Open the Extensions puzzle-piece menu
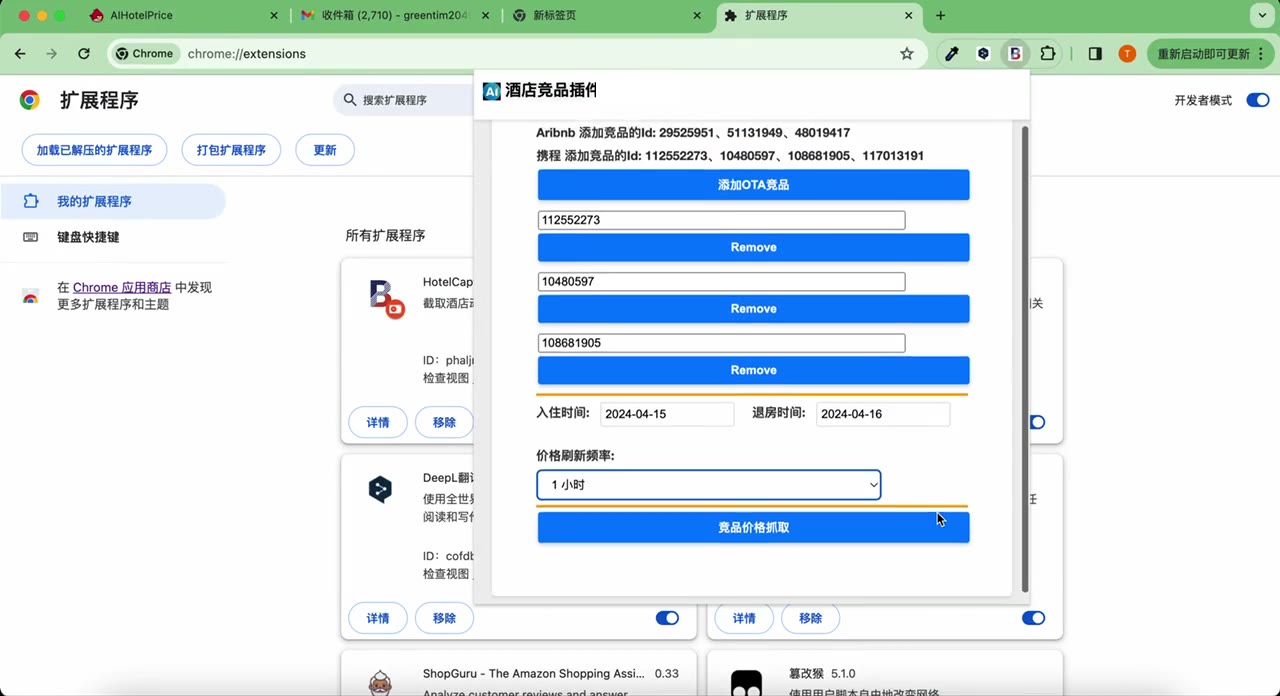The width and height of the screenshot is (1280, 696). pos(1048,54)
